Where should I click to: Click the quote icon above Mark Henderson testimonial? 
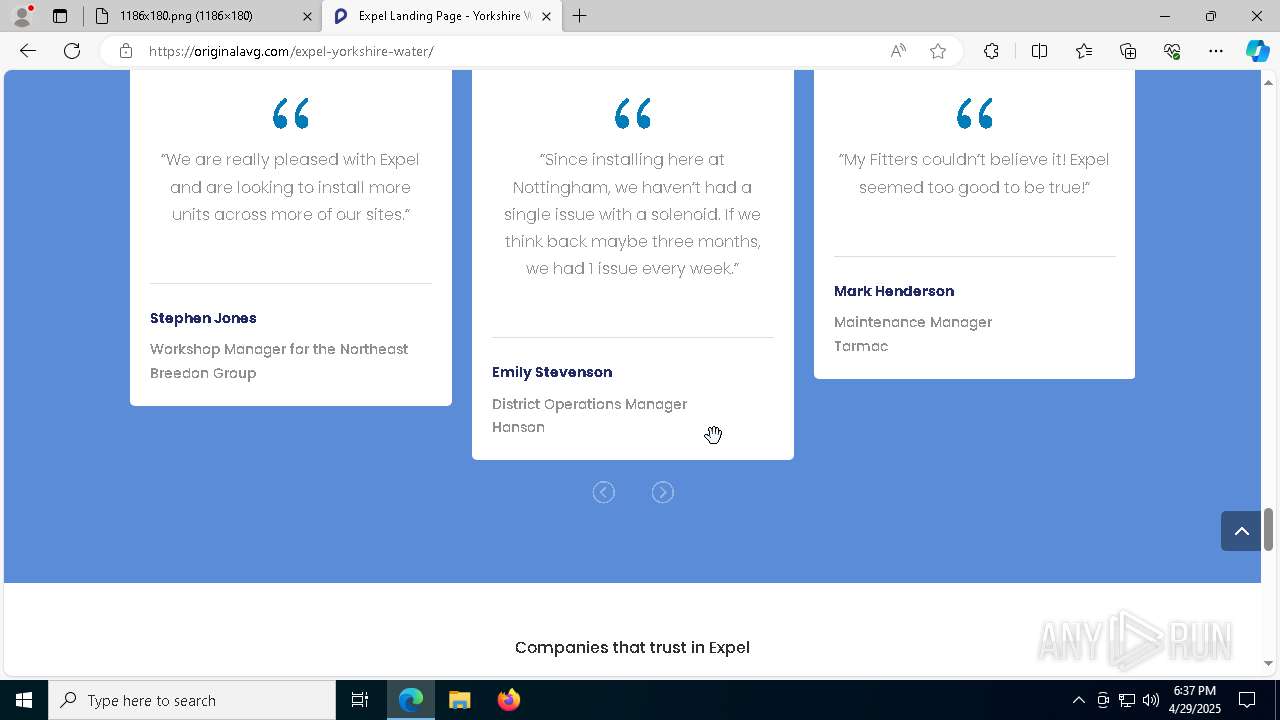975,114
